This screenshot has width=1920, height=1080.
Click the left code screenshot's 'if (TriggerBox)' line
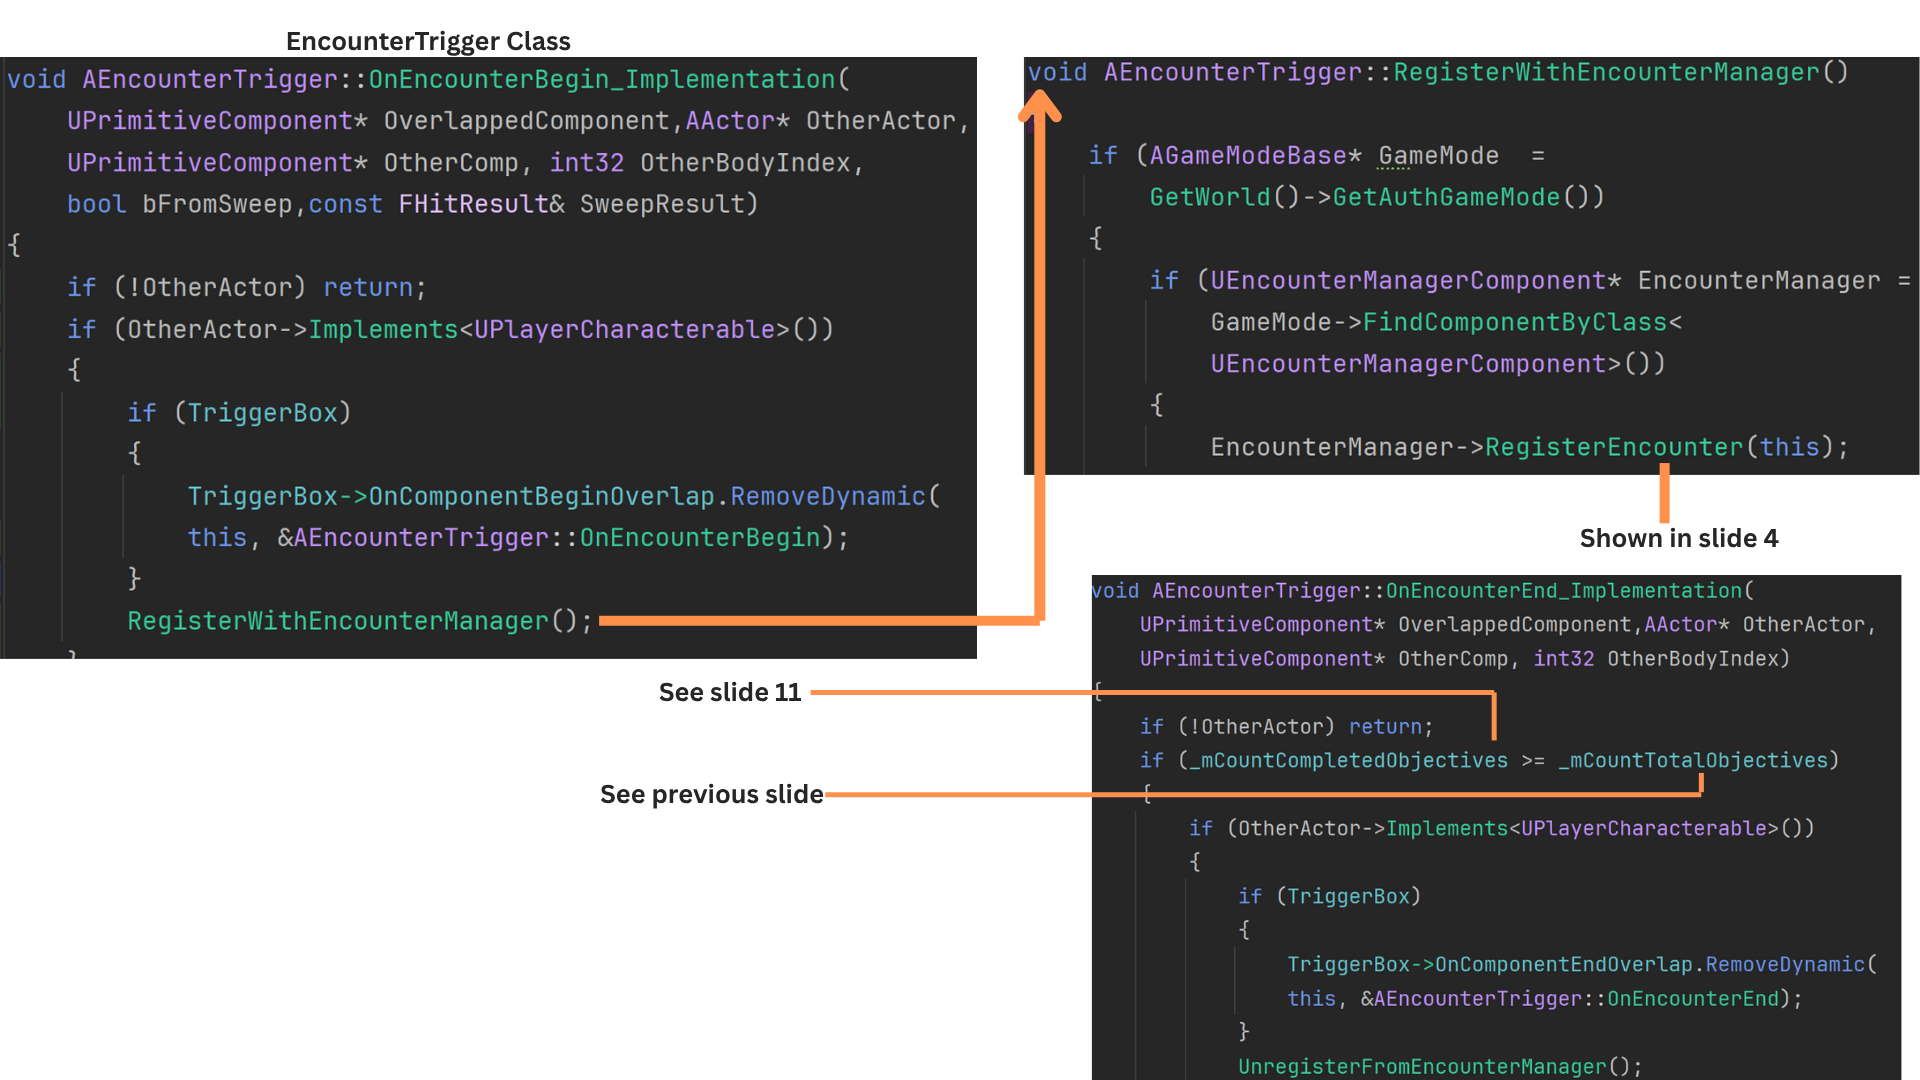point(239,413)
